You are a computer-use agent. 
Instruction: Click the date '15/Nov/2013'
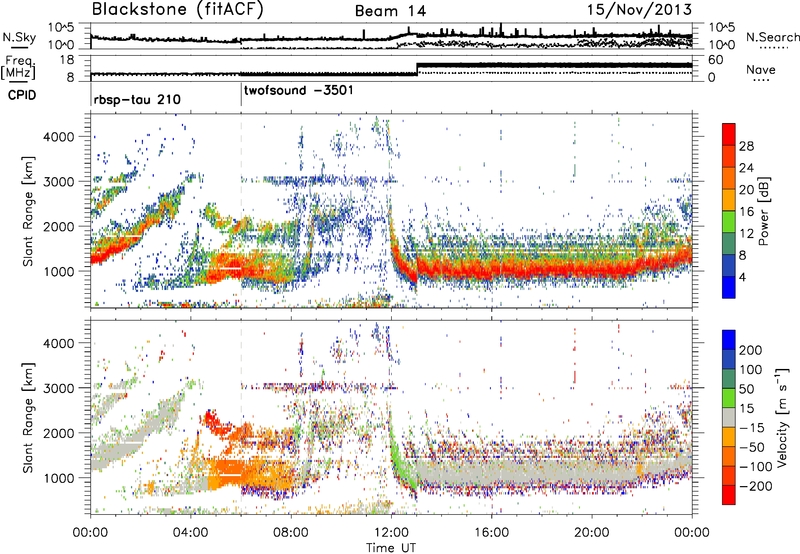point(639,10)
